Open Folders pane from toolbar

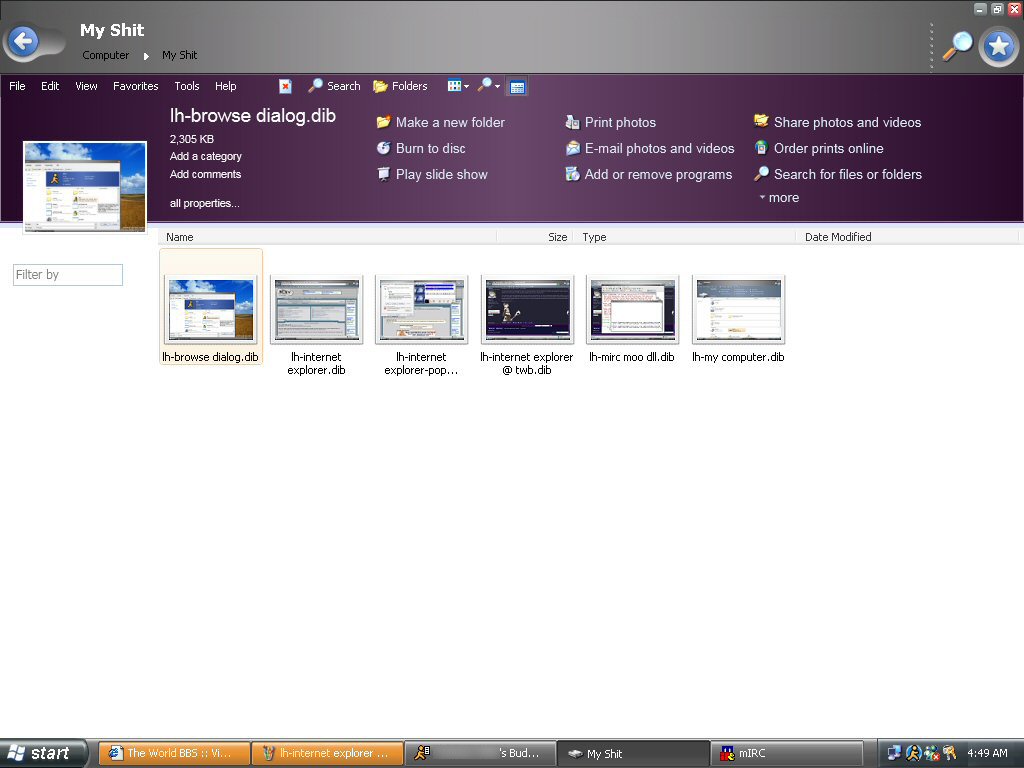[400, 86]
